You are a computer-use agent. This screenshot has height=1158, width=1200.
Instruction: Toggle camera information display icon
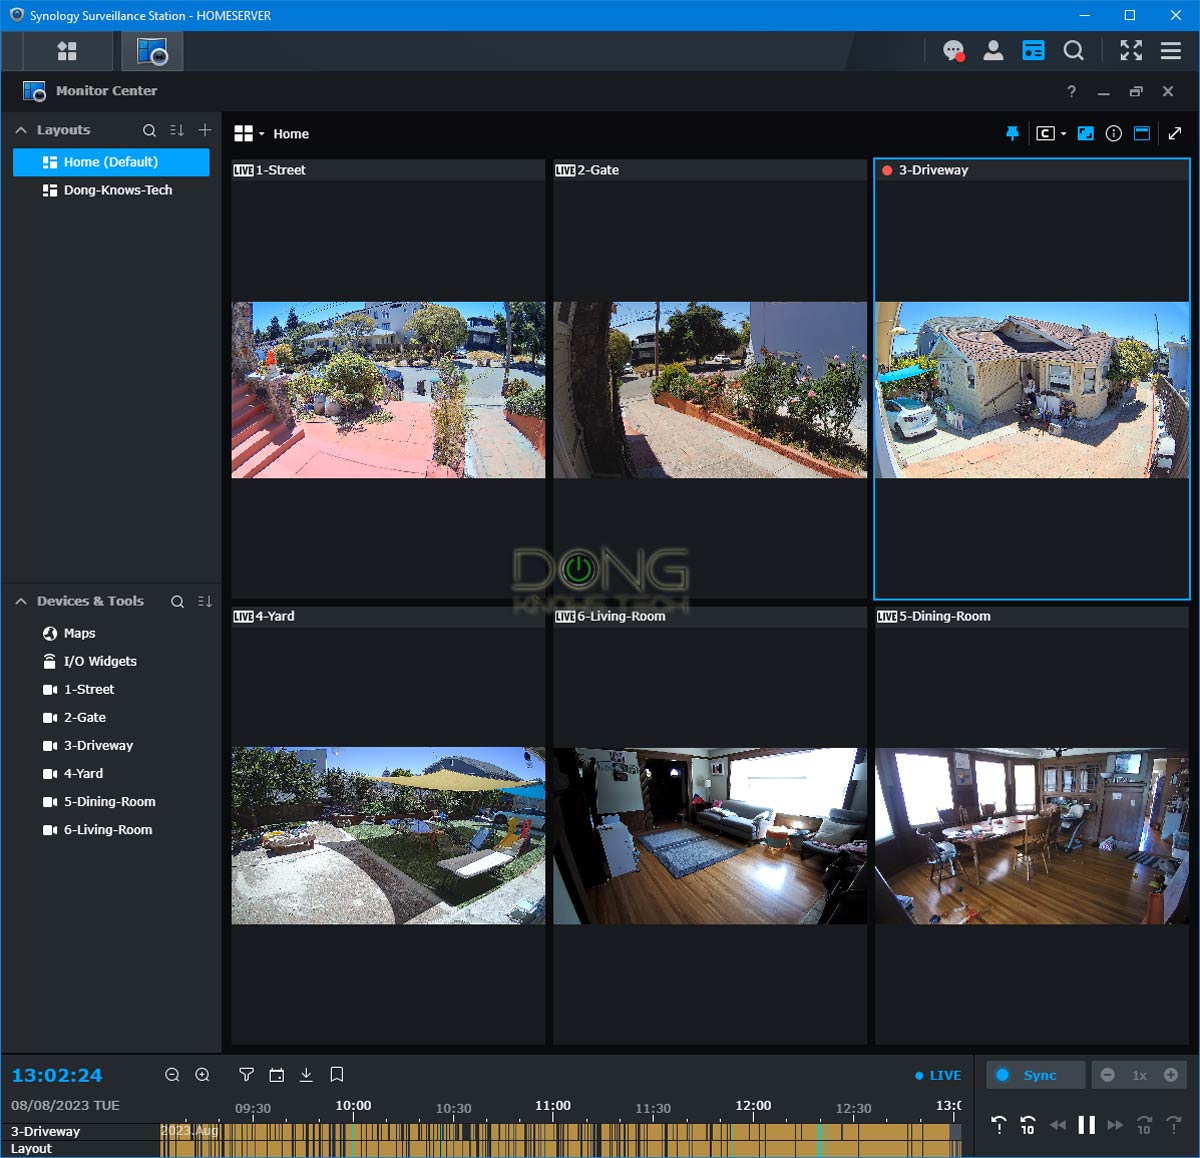pos(1113,134)
